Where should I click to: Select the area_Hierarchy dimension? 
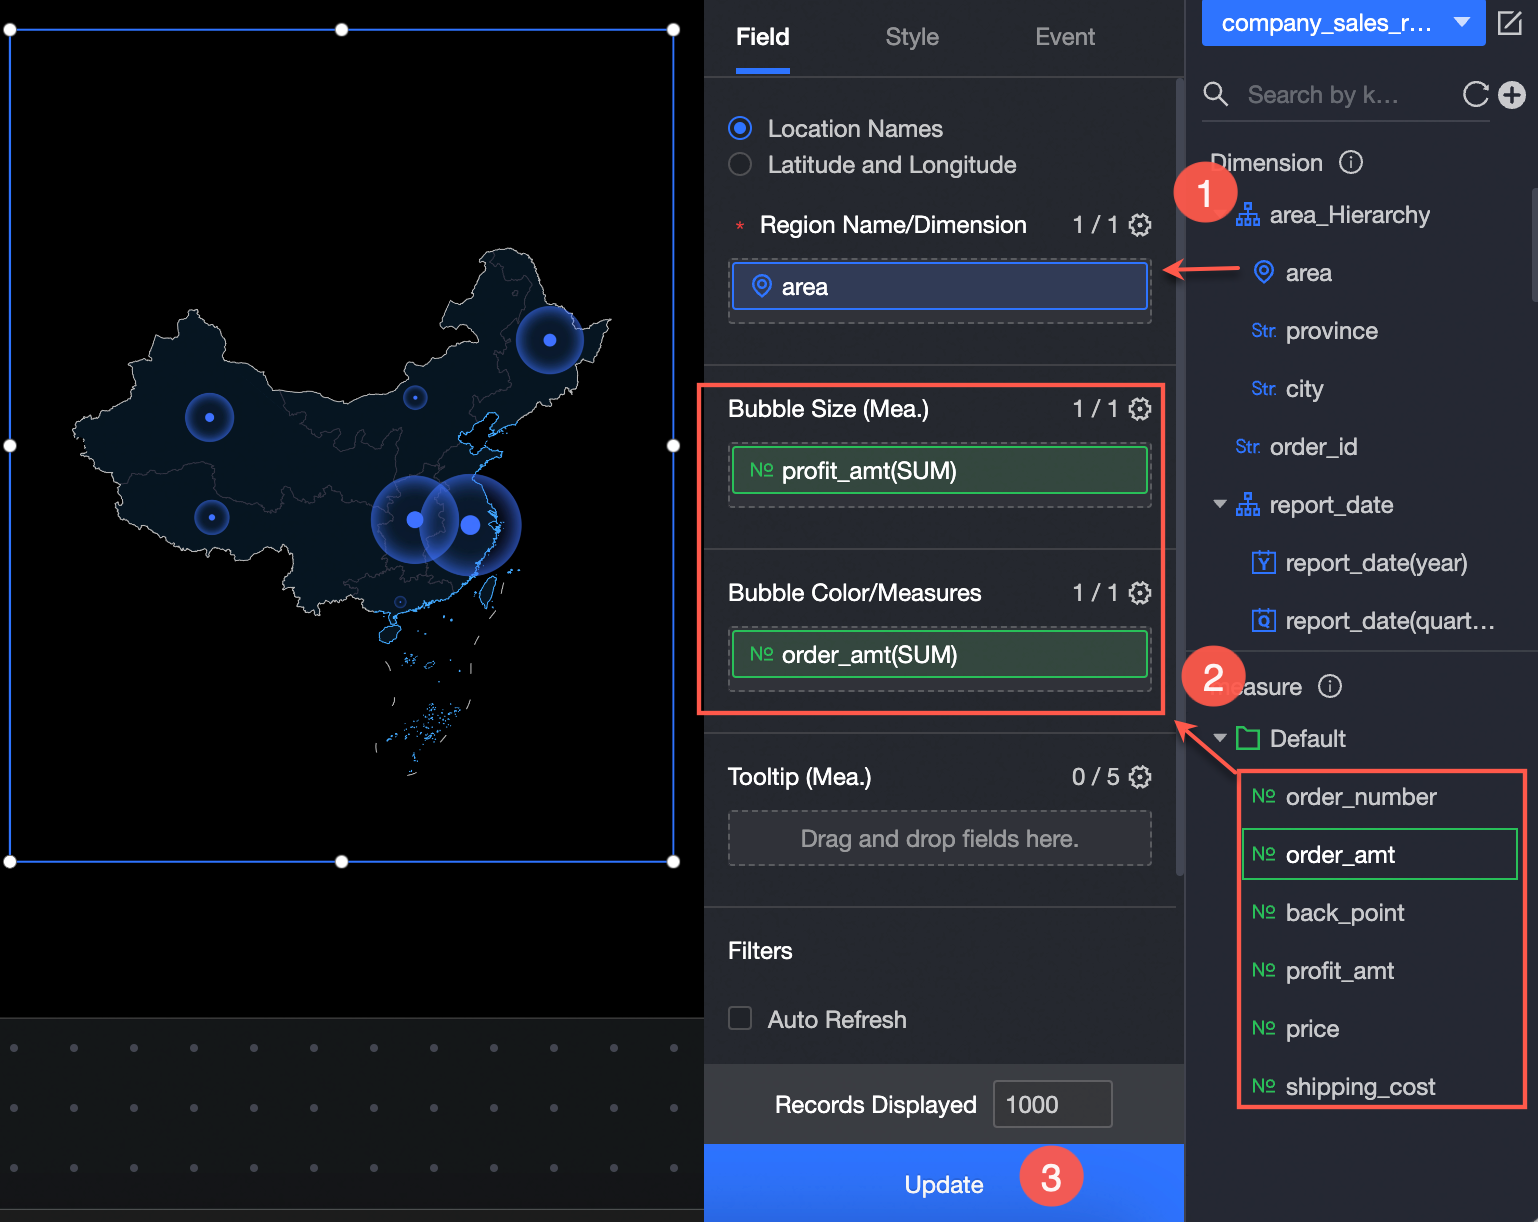coord(1349,215)
